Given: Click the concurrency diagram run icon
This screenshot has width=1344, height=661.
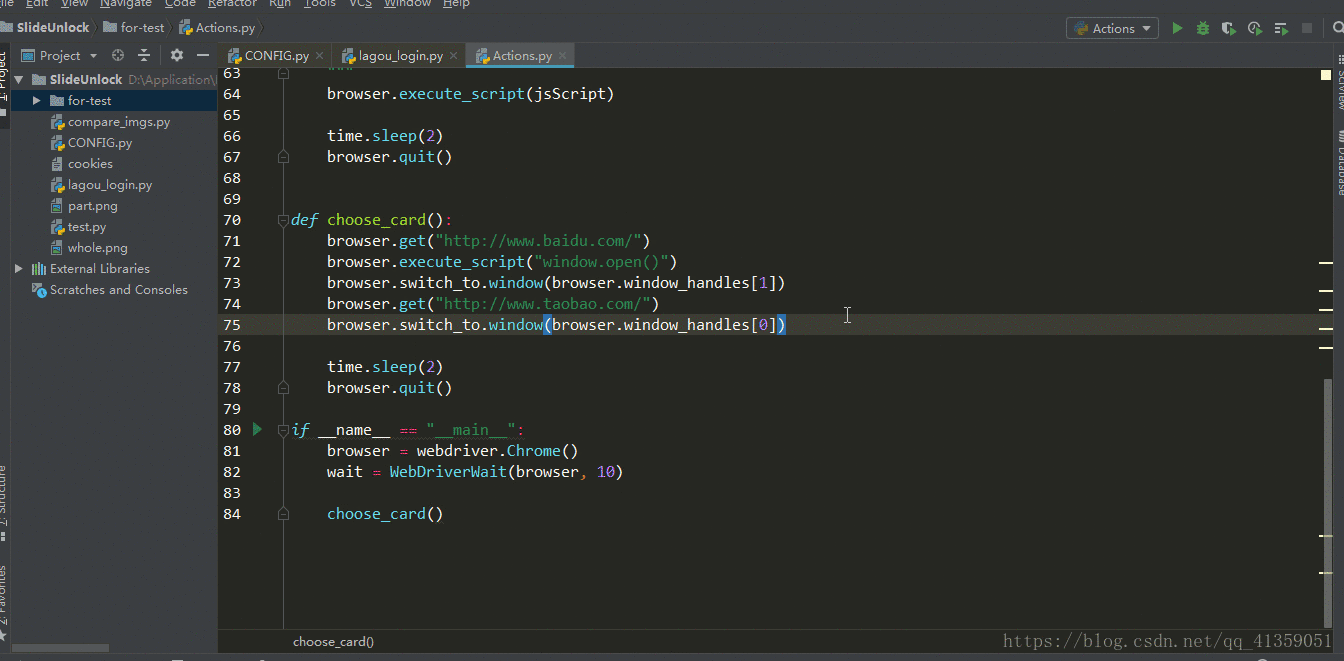Looking at the screenshot, I should click(1280, 28).
